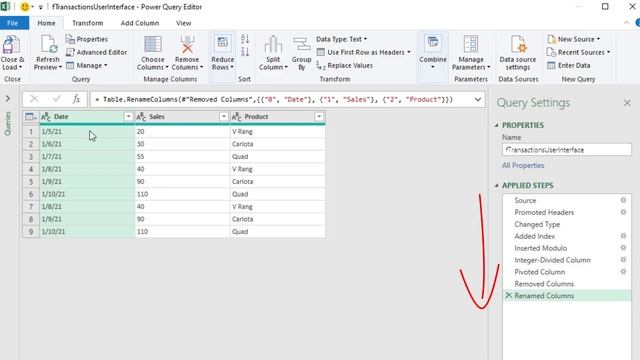
Task: Click the All Properties link
Action: point(523,165)
